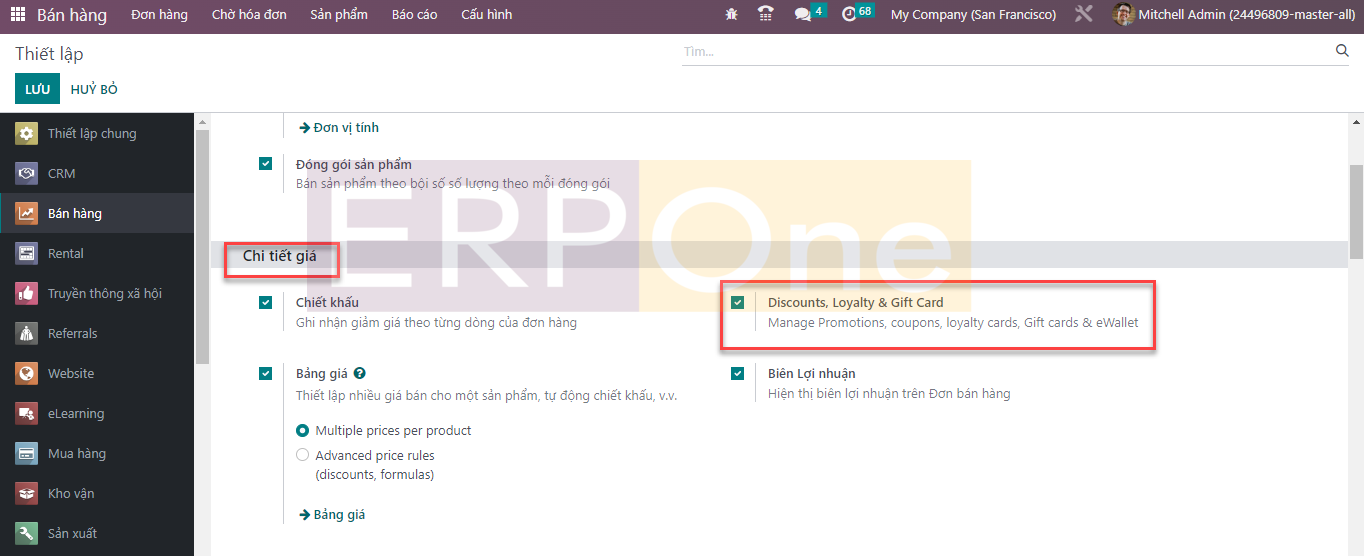The width and height of the screenshot is (1364, 556).
Task: Click the search magnifier icon
Action: click(x=1342, y=51)
